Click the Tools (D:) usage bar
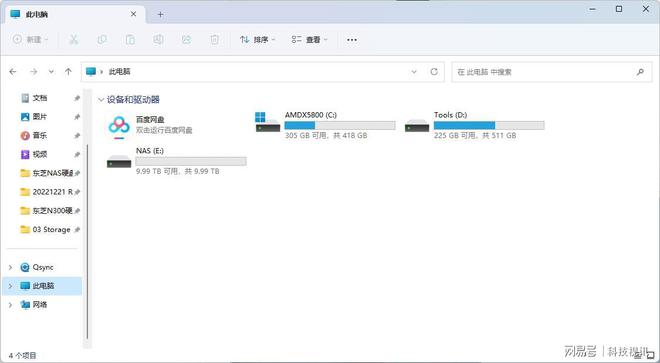The image size is (660, 363). 489,125
